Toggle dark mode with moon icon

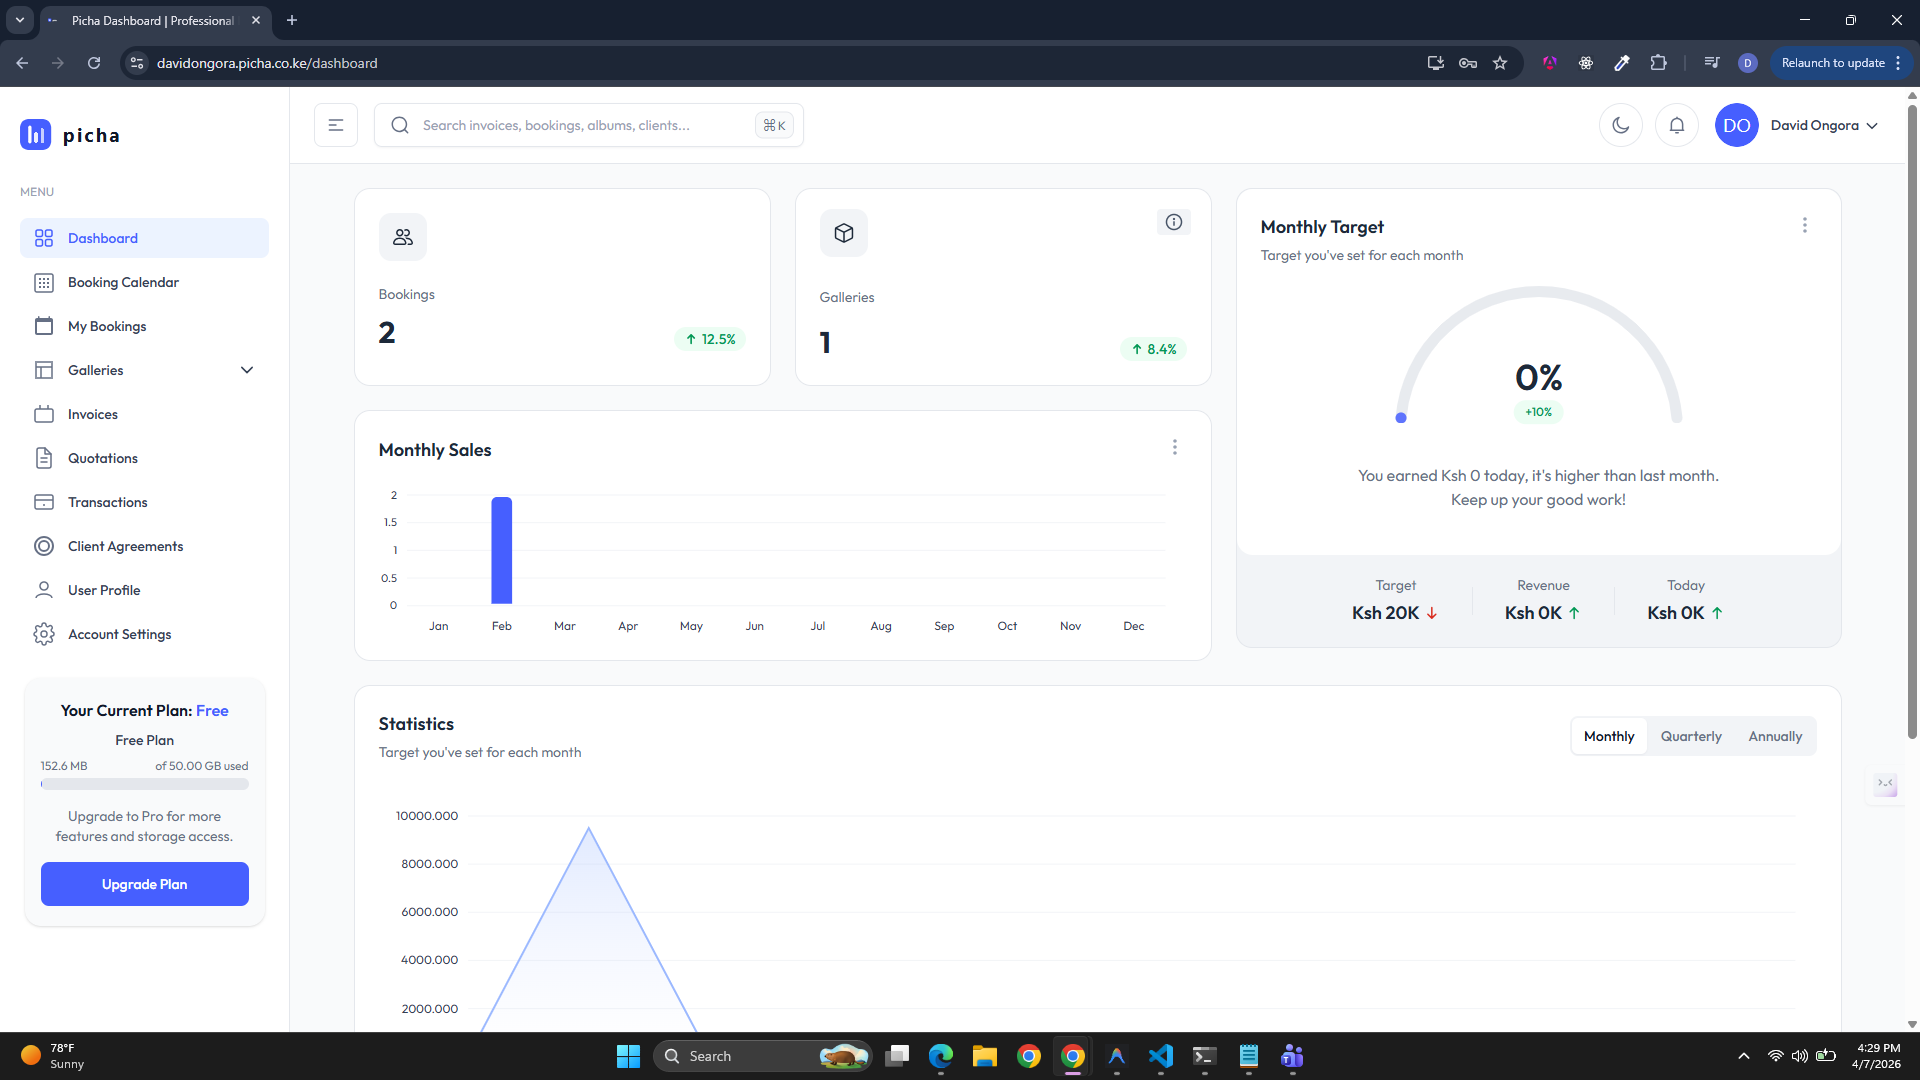[1620, 125]
